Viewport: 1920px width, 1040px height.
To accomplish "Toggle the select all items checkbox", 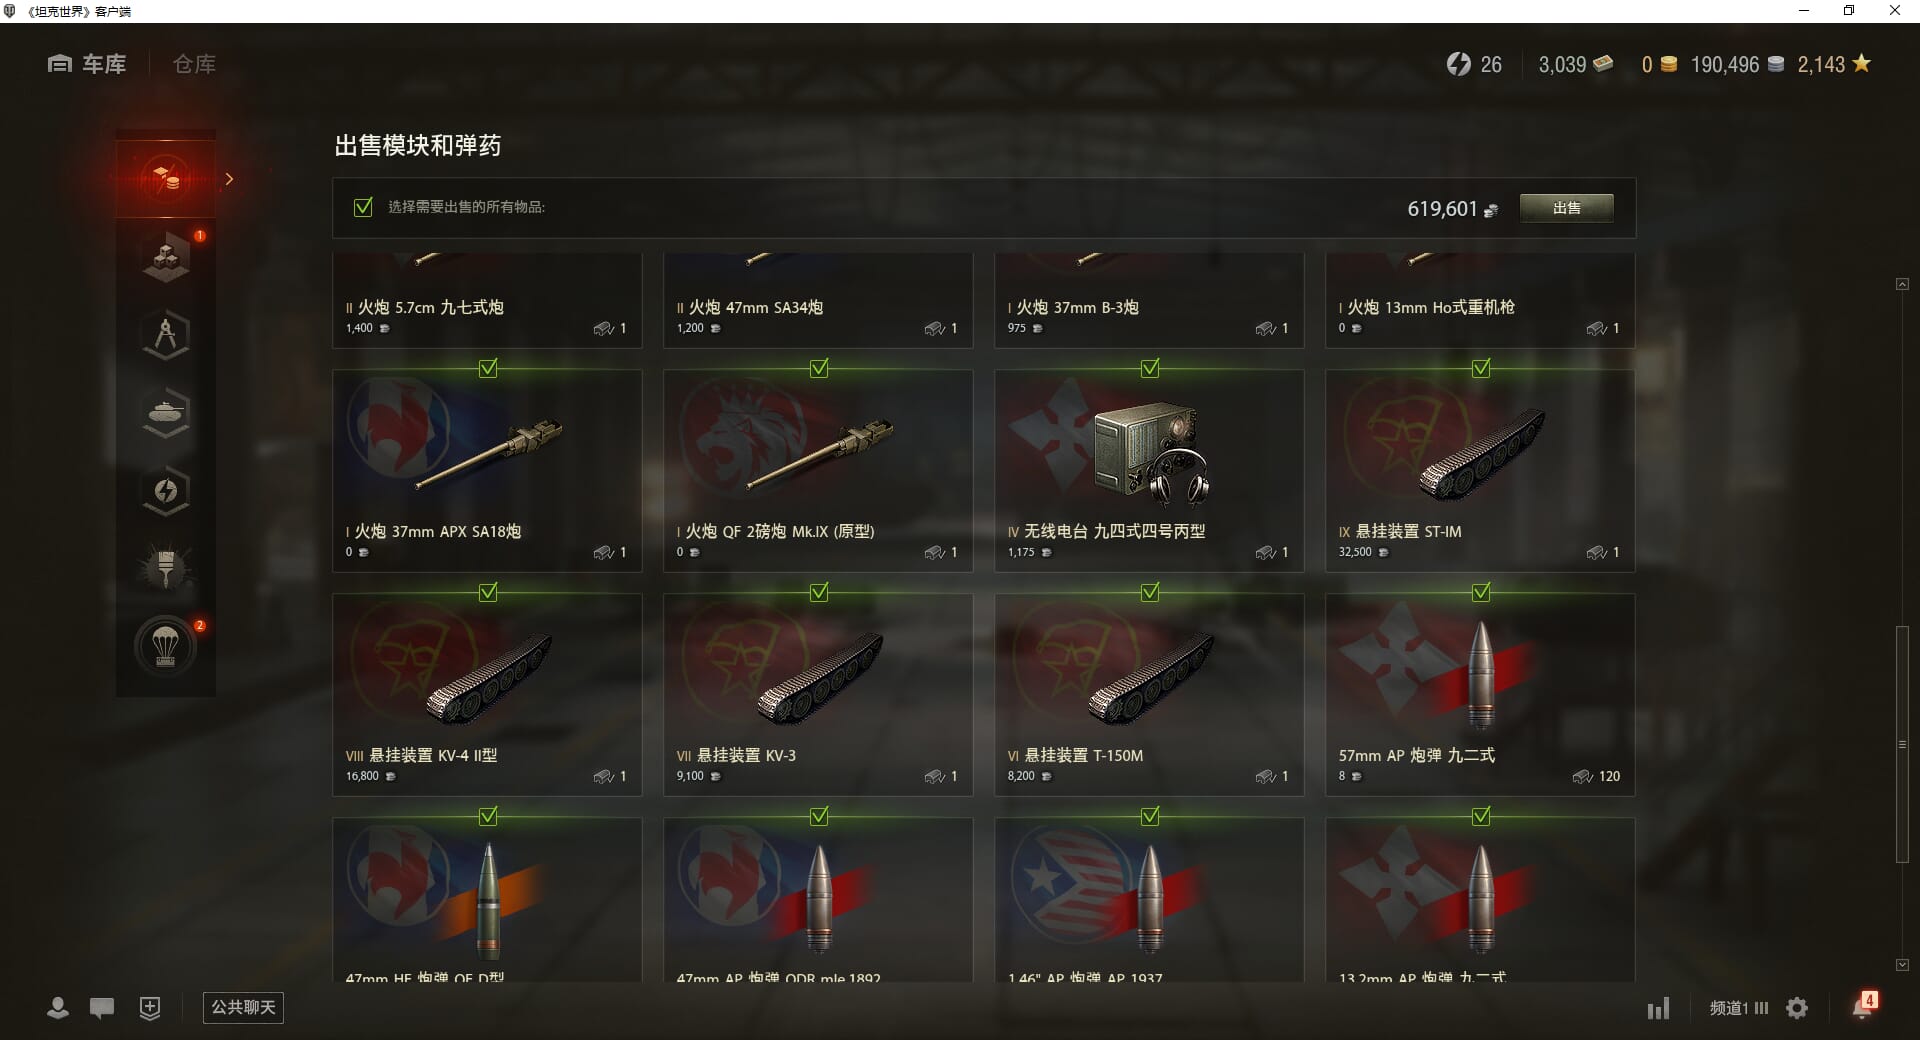I will [363, 207].
